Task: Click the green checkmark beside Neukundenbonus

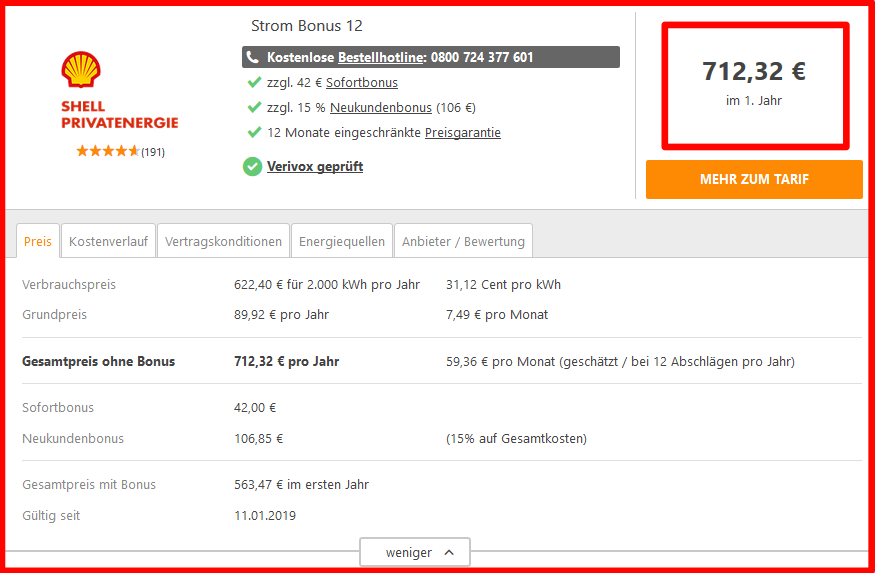Action: pos(254,107)
